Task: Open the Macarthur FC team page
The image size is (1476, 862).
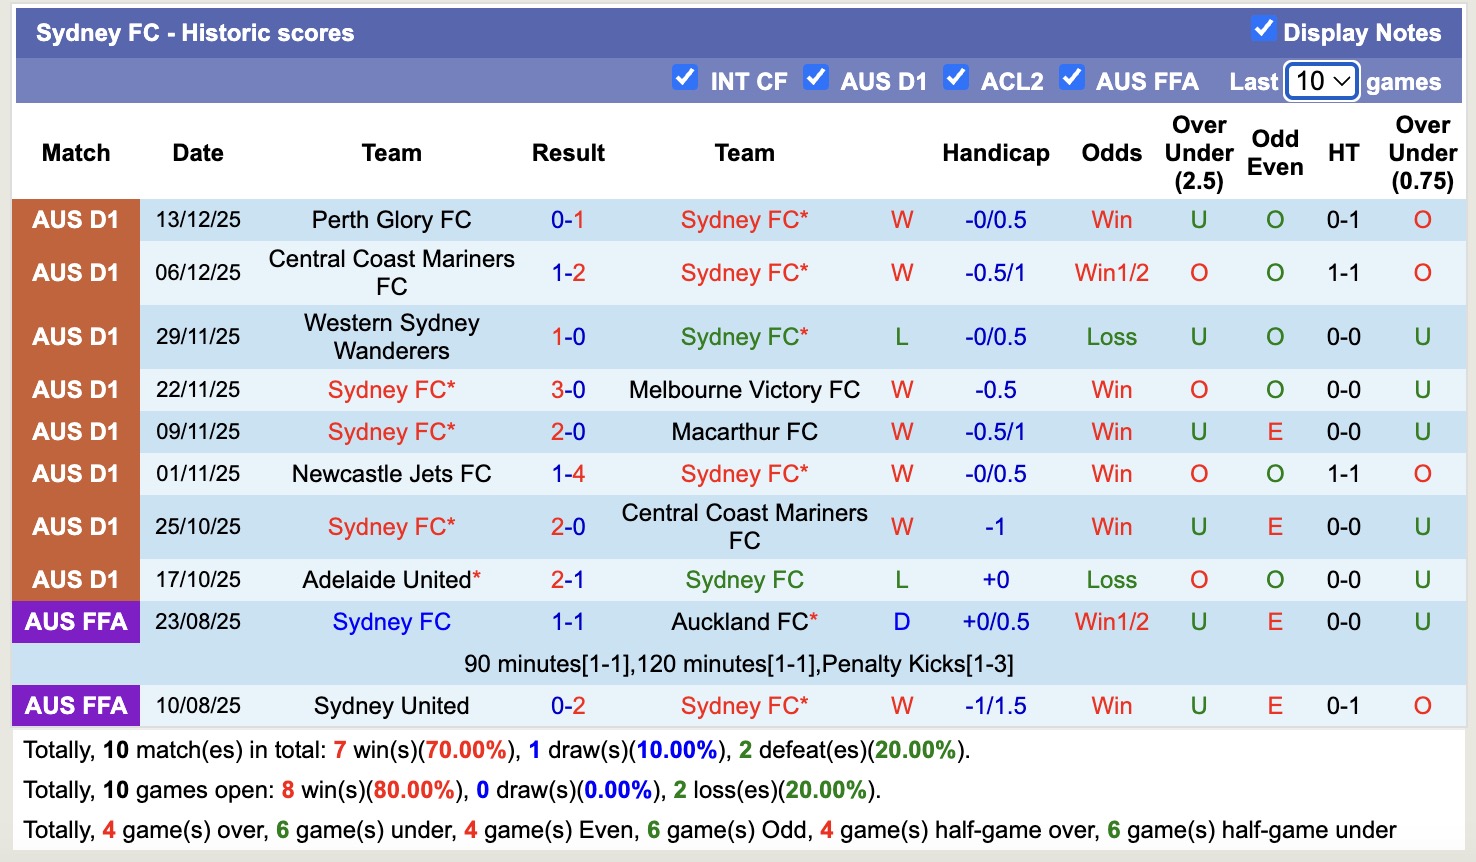Action: 744,431
